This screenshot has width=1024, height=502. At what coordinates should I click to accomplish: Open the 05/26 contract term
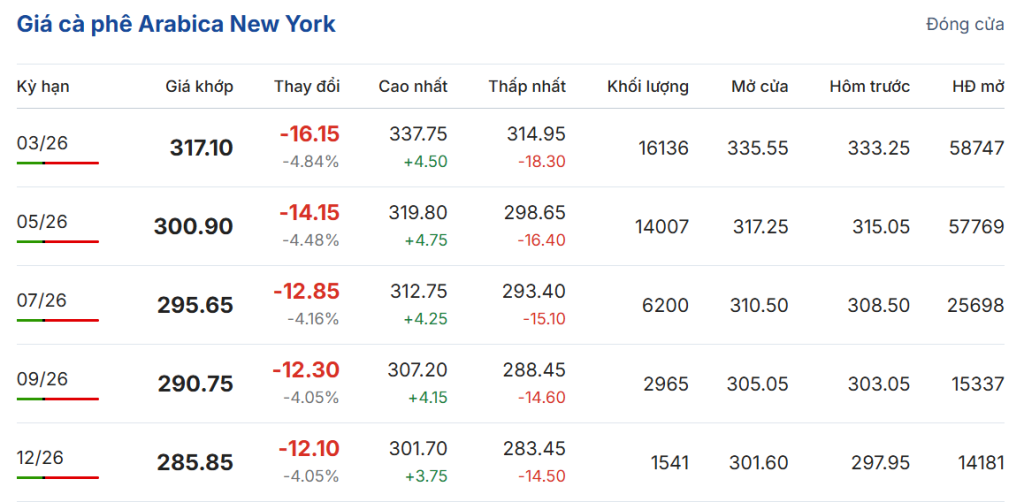42,221
